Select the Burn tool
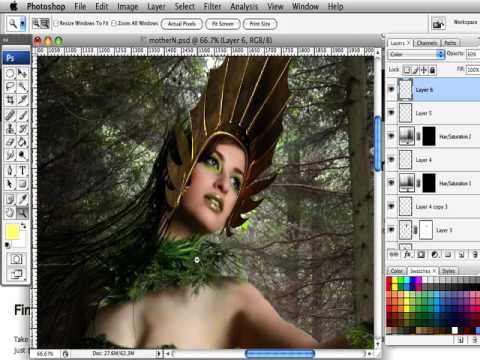 pyautogui.click(x=22, y=155)
